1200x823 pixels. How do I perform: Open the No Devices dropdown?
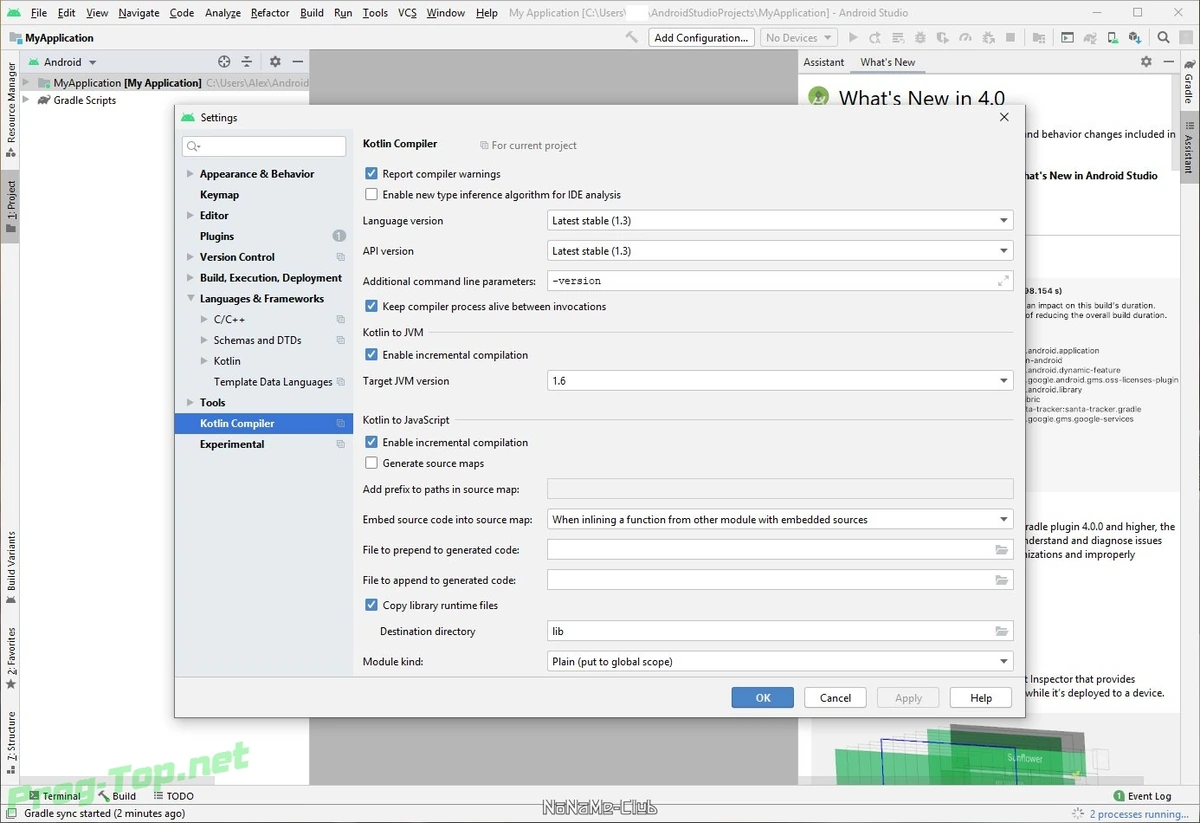pyautogui.click(x=799, y=37)
